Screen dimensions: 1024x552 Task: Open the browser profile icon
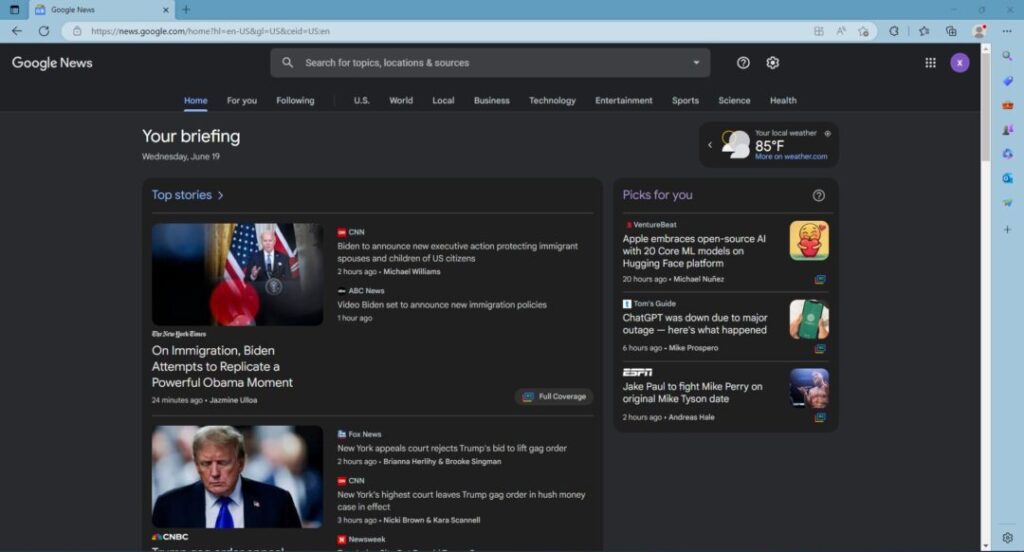coord(979,31)
